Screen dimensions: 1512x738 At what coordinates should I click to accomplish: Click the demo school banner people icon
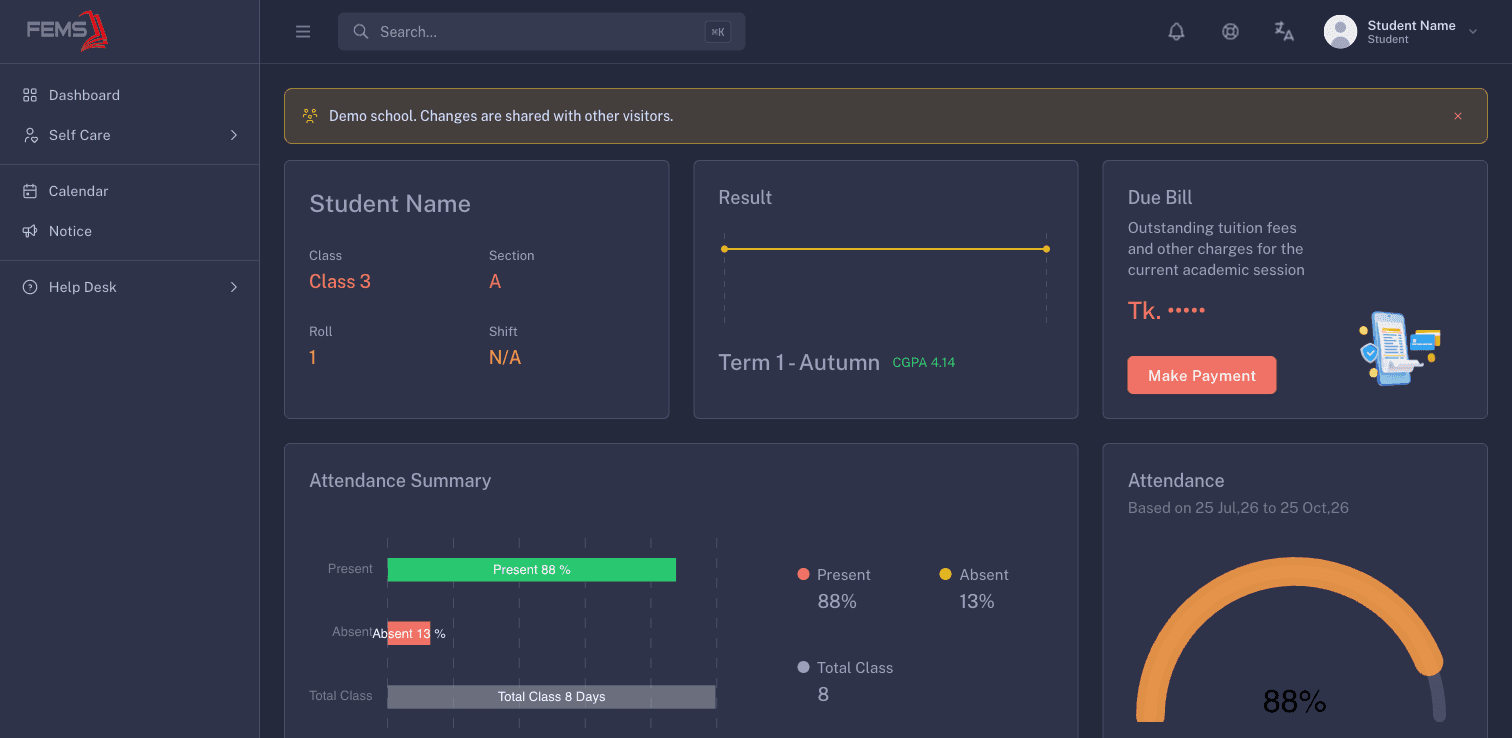pyautogui.click(x=310, y=116)
